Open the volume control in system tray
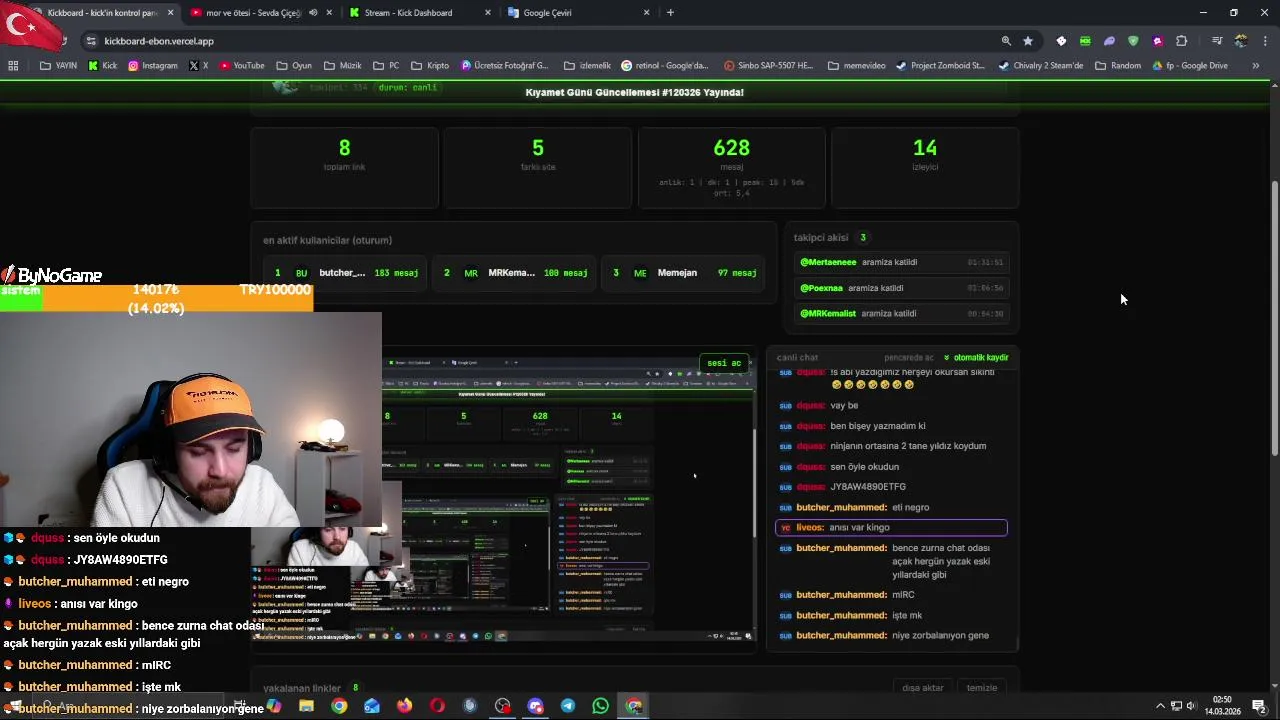Screen dimensions: 1280x720 (x=1191, y=706)
